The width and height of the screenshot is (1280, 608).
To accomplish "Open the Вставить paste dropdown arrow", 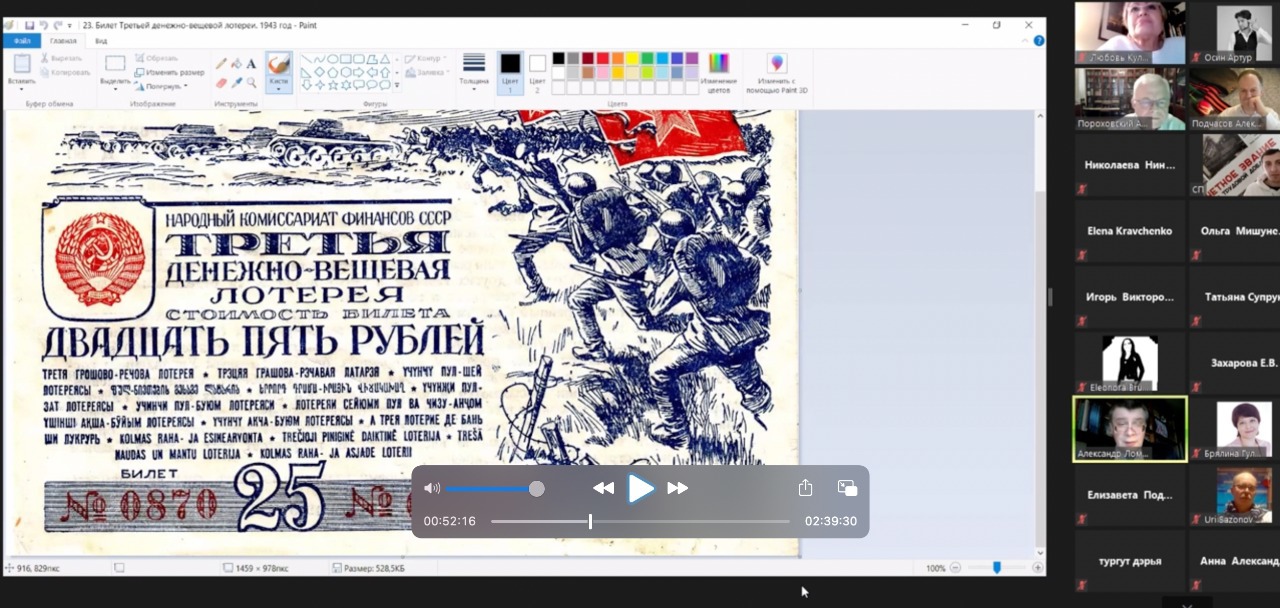I will (21, 89).
